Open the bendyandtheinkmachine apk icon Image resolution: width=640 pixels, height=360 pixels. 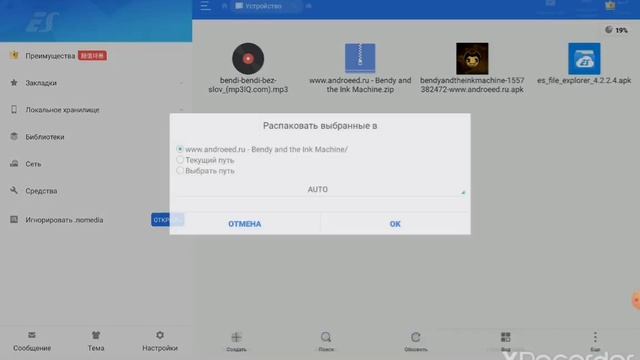pyautogui.click(x=472, y=58)
